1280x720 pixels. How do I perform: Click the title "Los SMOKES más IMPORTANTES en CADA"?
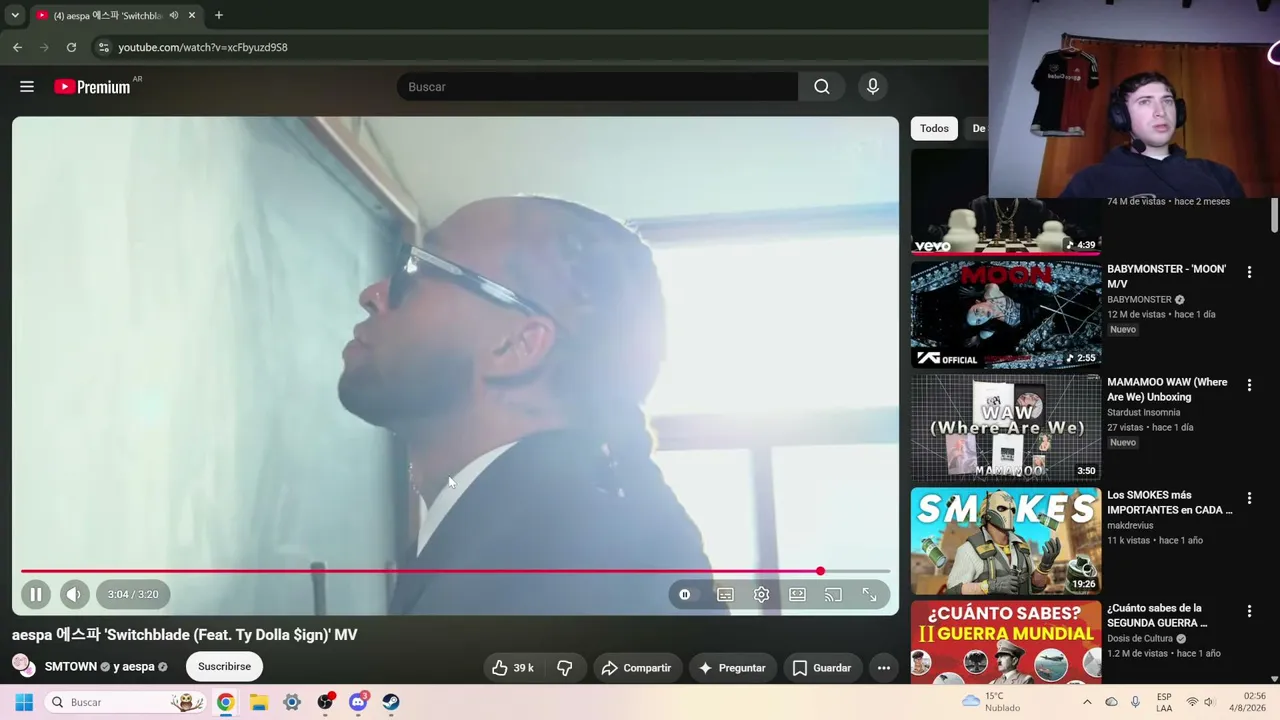(1169, 502)
